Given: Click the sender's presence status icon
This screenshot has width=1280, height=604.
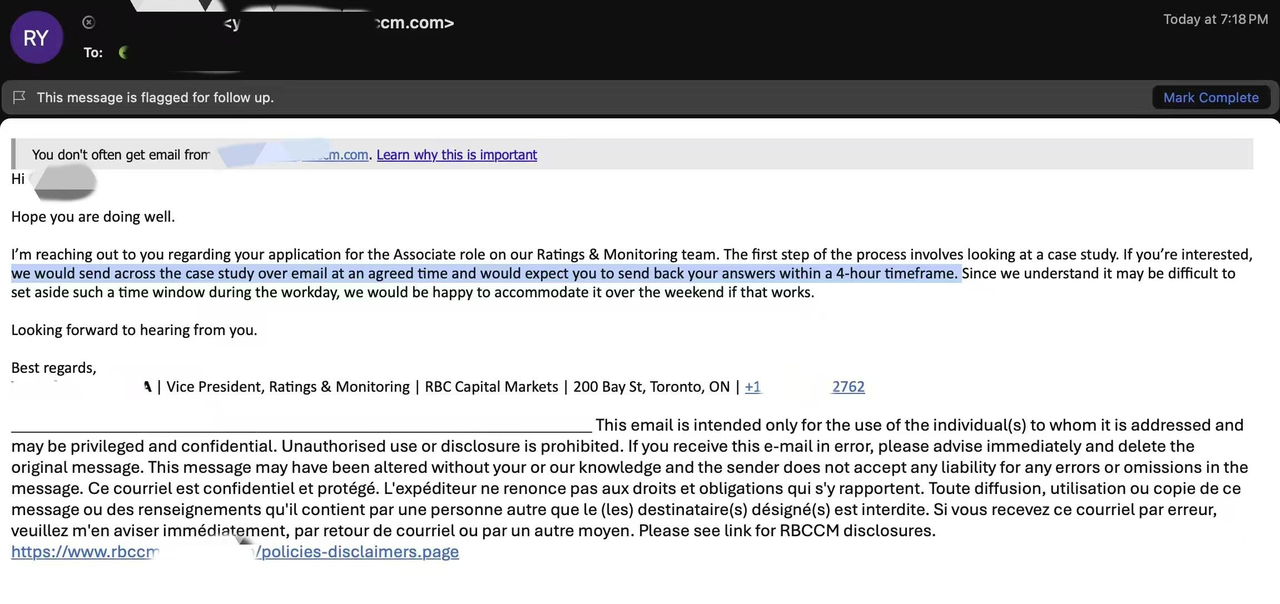Looking at the screenshot, I should (x=88, y=22).
